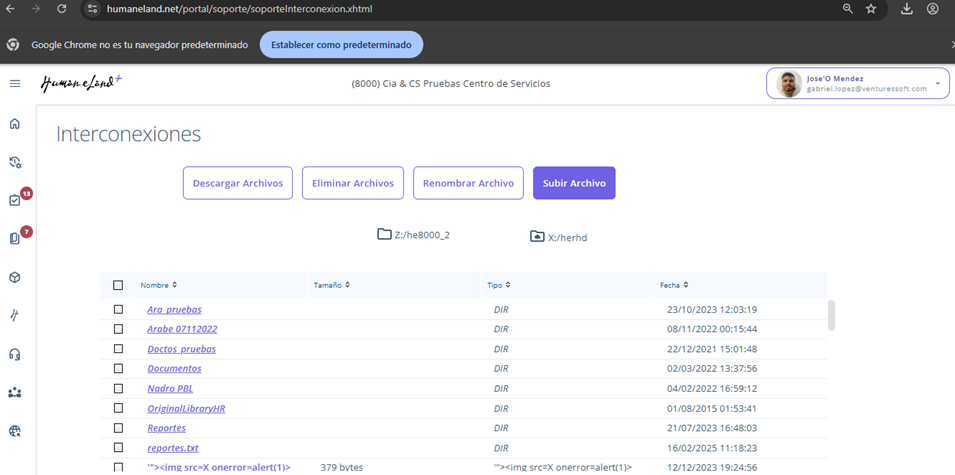Click the people group icon in sidebar
Viewport: 955px width, 475px height.
click(15, 392)
